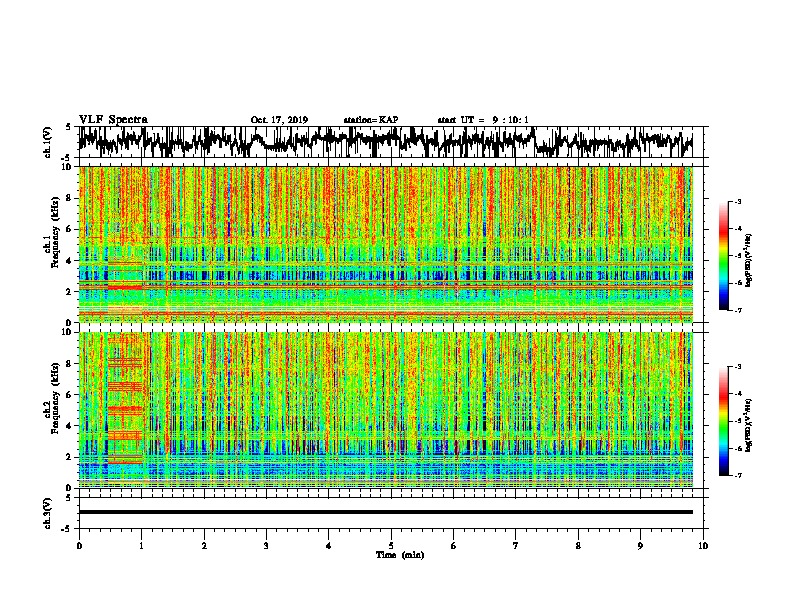This screenshot has width=792, height=612.
Task: Click the ch.1 "Frequency (kHz)" axis label
Action: tap(55, 232)
